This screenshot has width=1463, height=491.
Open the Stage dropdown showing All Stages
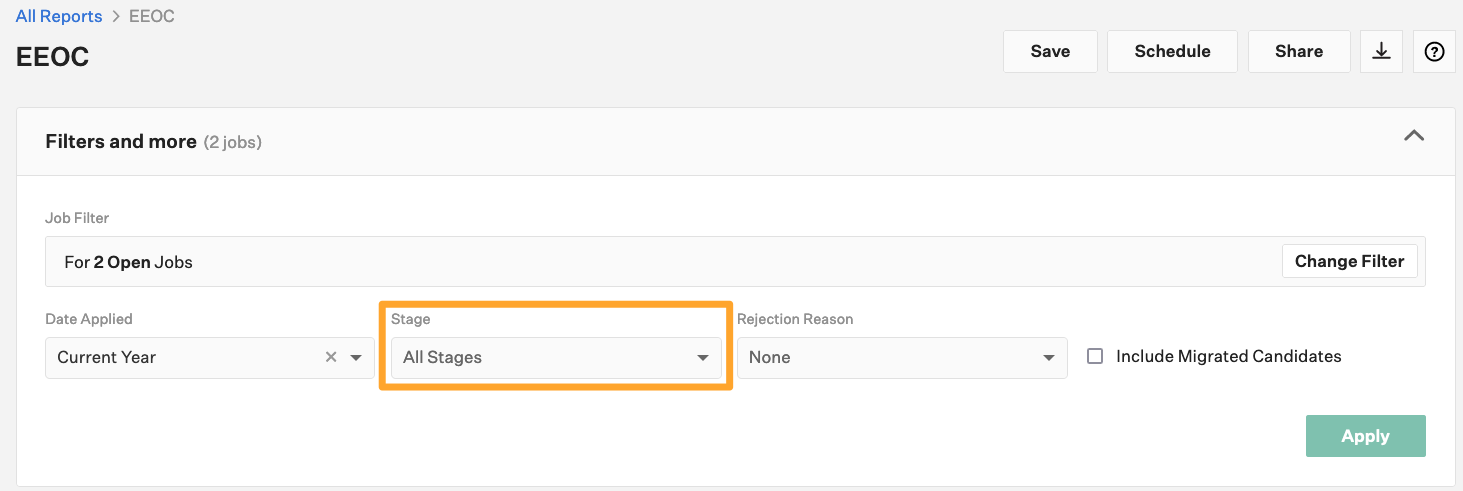tap(556, 357)
